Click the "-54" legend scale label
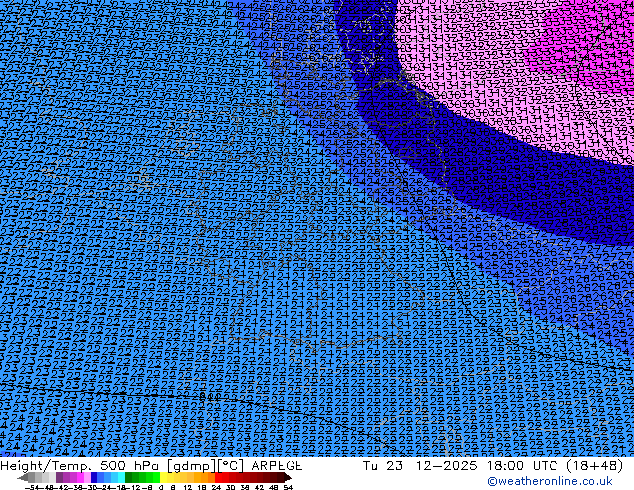 click(32, 488)
